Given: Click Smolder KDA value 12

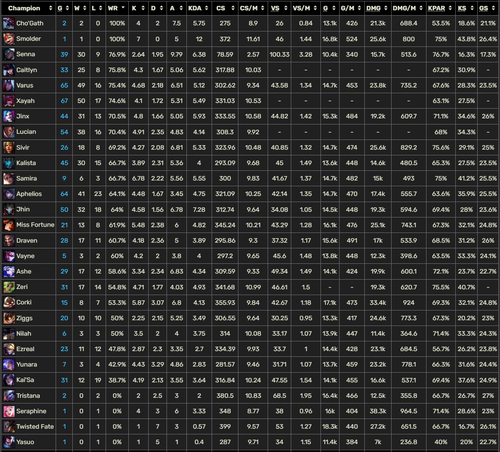Looking at the screenshot, I should click(x=199, y=39).
